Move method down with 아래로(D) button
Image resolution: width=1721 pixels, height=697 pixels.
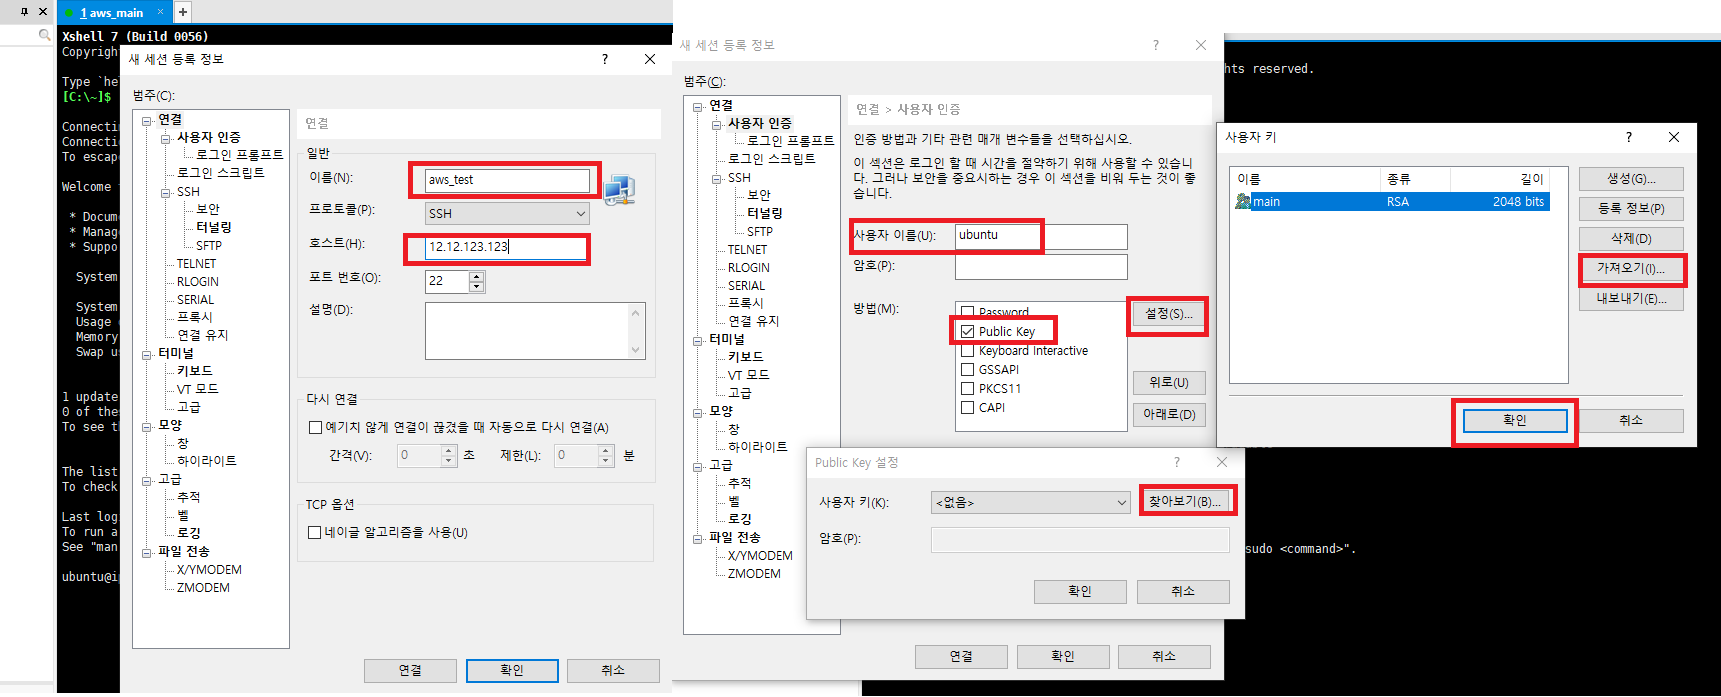pos(1168,415)
